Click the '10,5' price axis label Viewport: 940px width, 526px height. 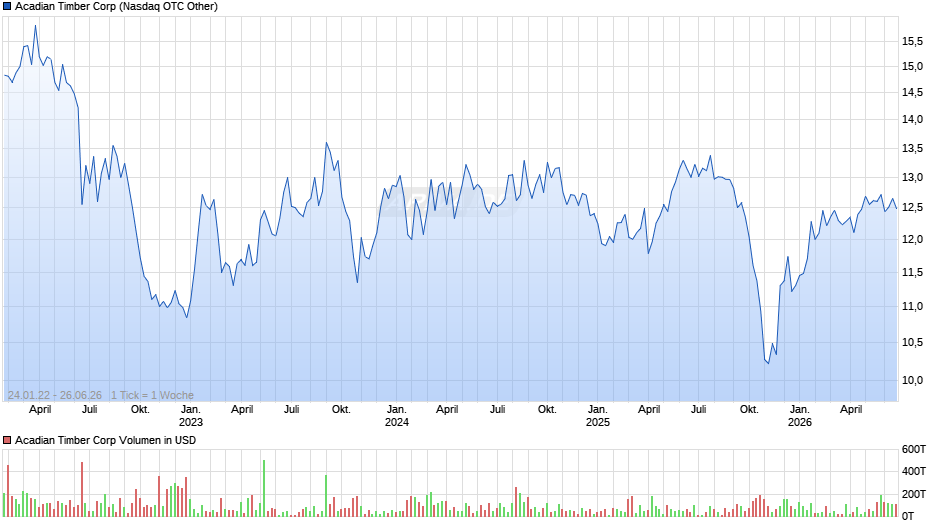point(912,342)
